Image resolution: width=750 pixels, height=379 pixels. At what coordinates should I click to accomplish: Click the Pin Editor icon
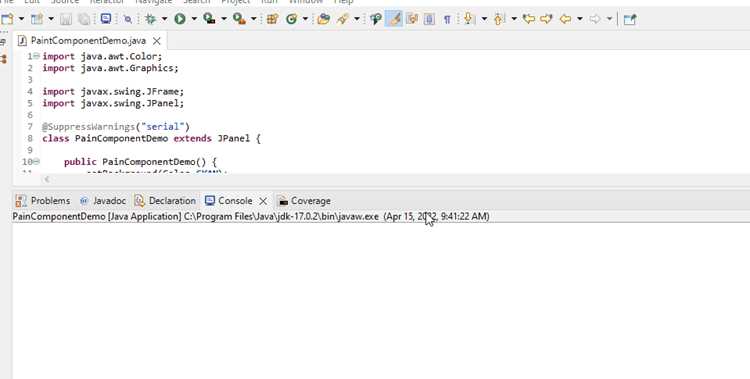click(630, 19)
